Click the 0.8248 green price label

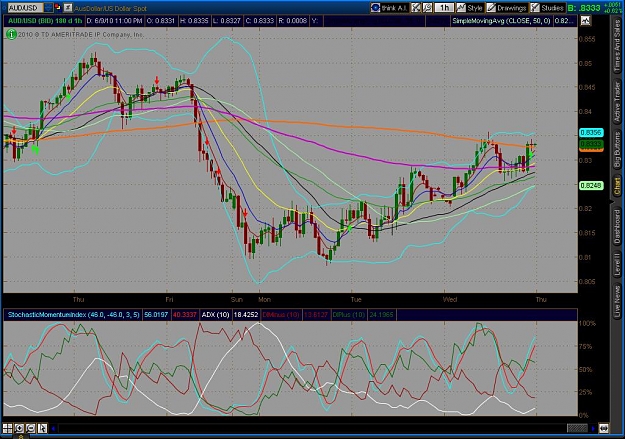(591, 185)
